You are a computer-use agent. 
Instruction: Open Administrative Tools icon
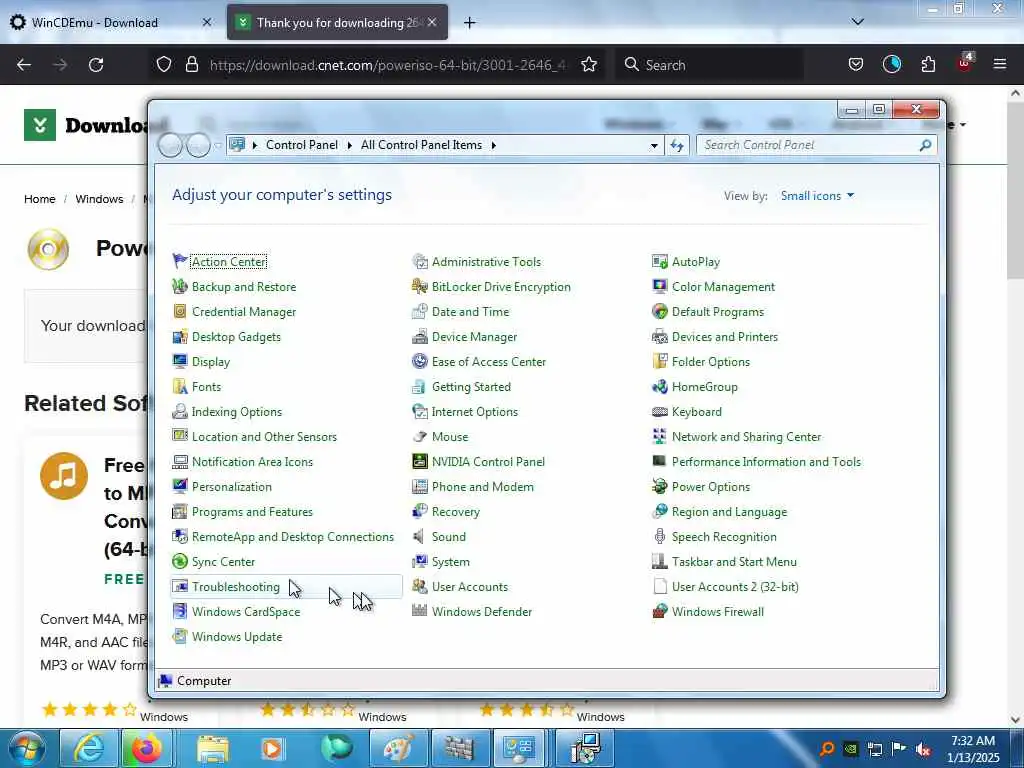tap(420, 261)
